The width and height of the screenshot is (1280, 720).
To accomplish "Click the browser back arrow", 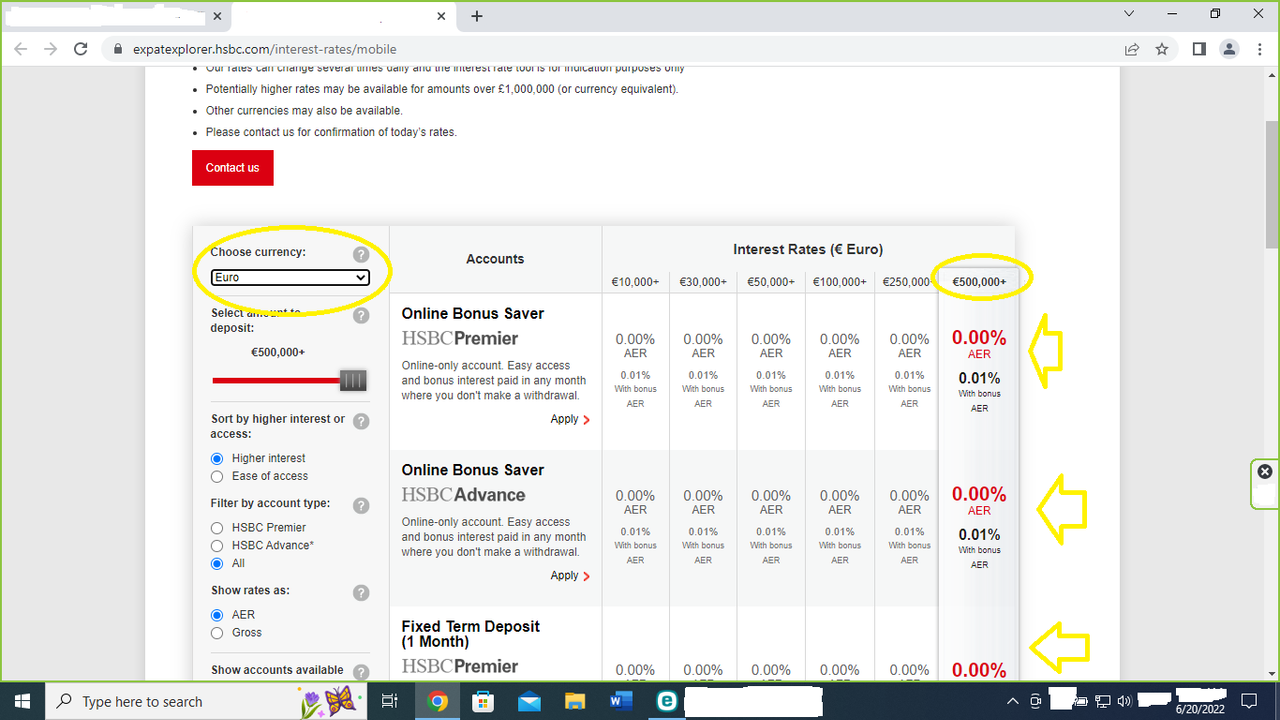I will pos(22,49).
